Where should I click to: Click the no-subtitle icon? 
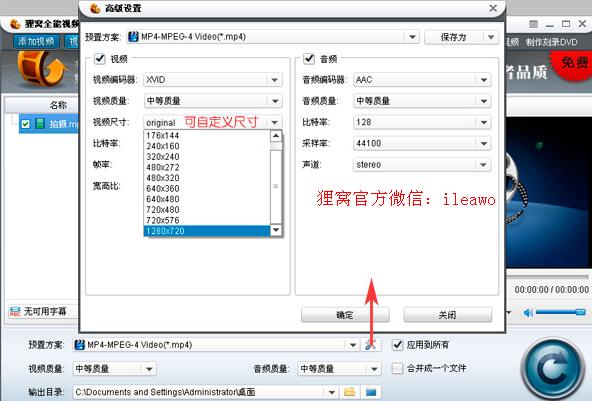point(15,311)
